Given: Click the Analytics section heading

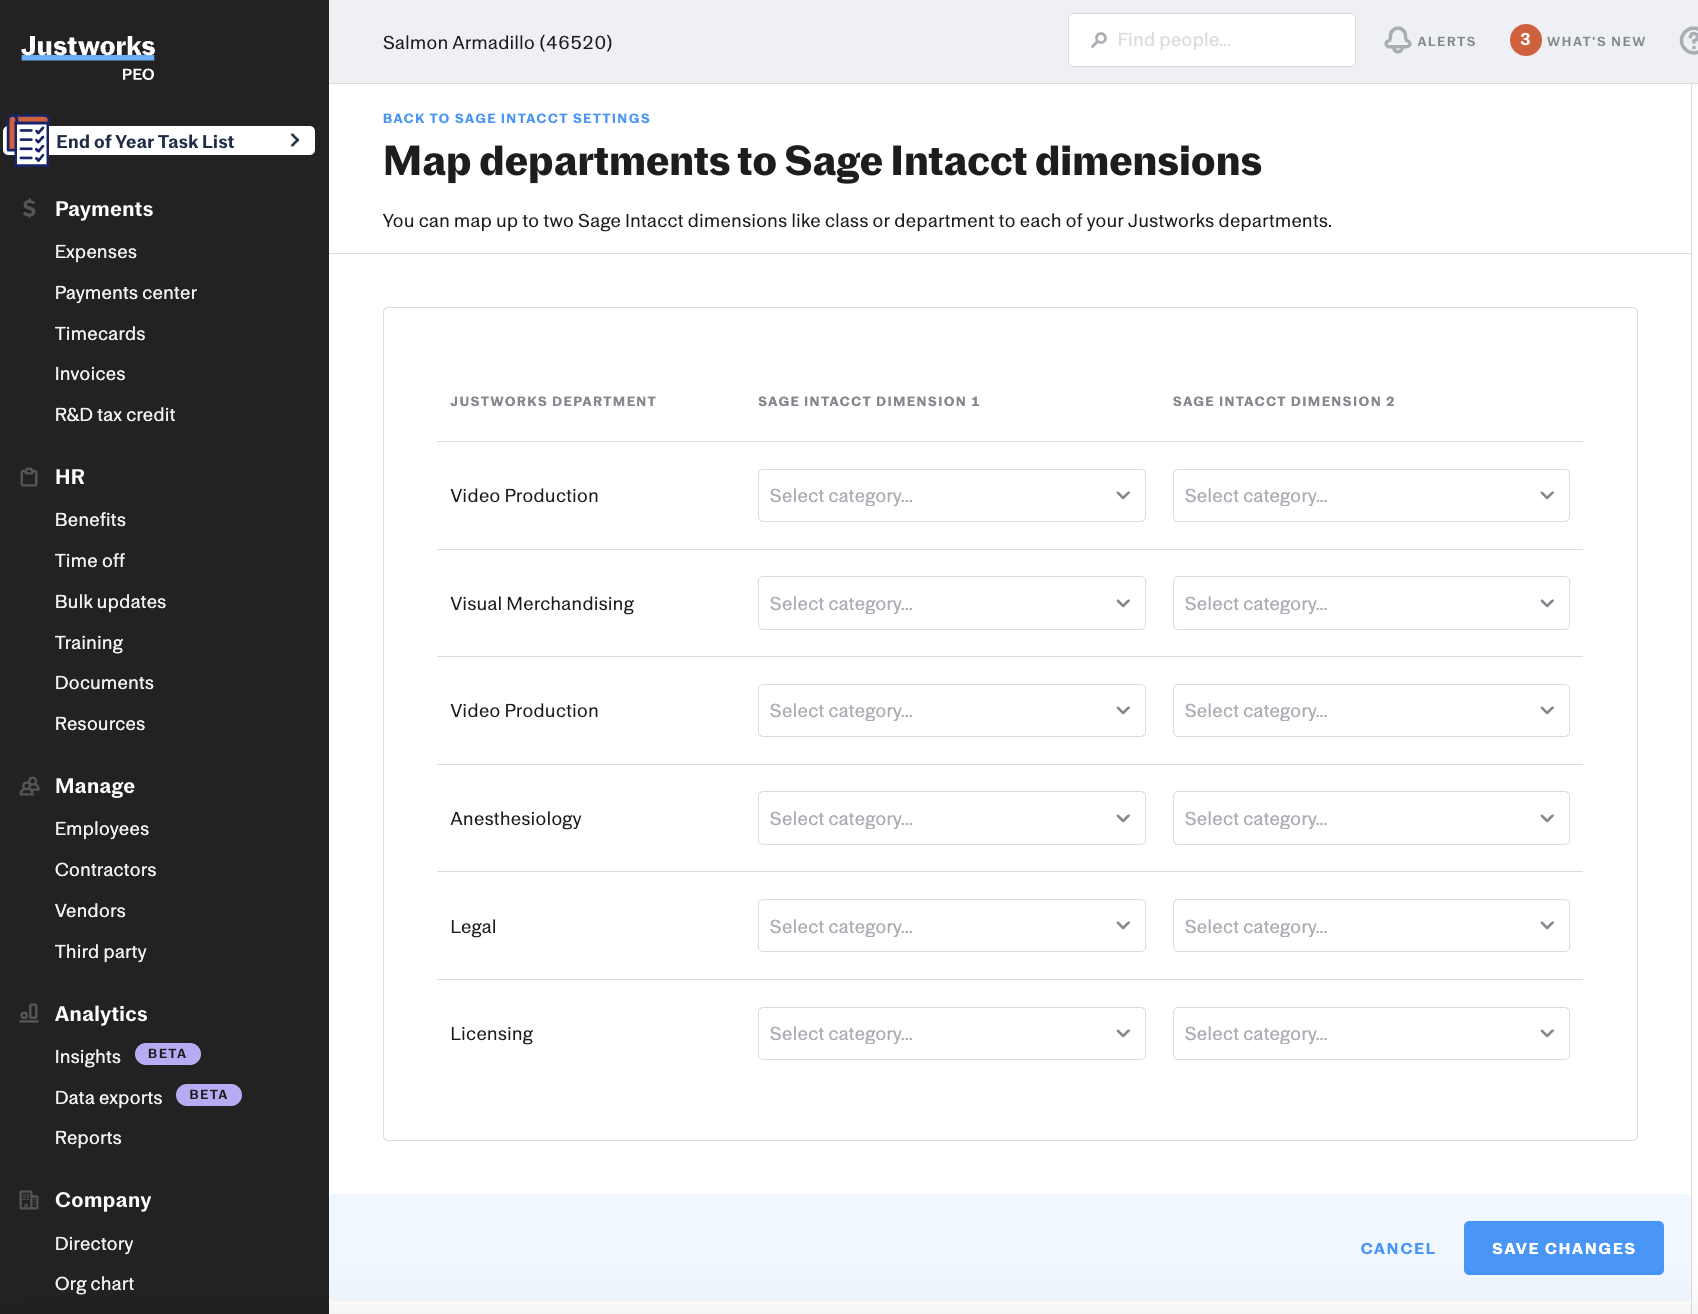Looking at the screenshot, I should click(101, 1014).
